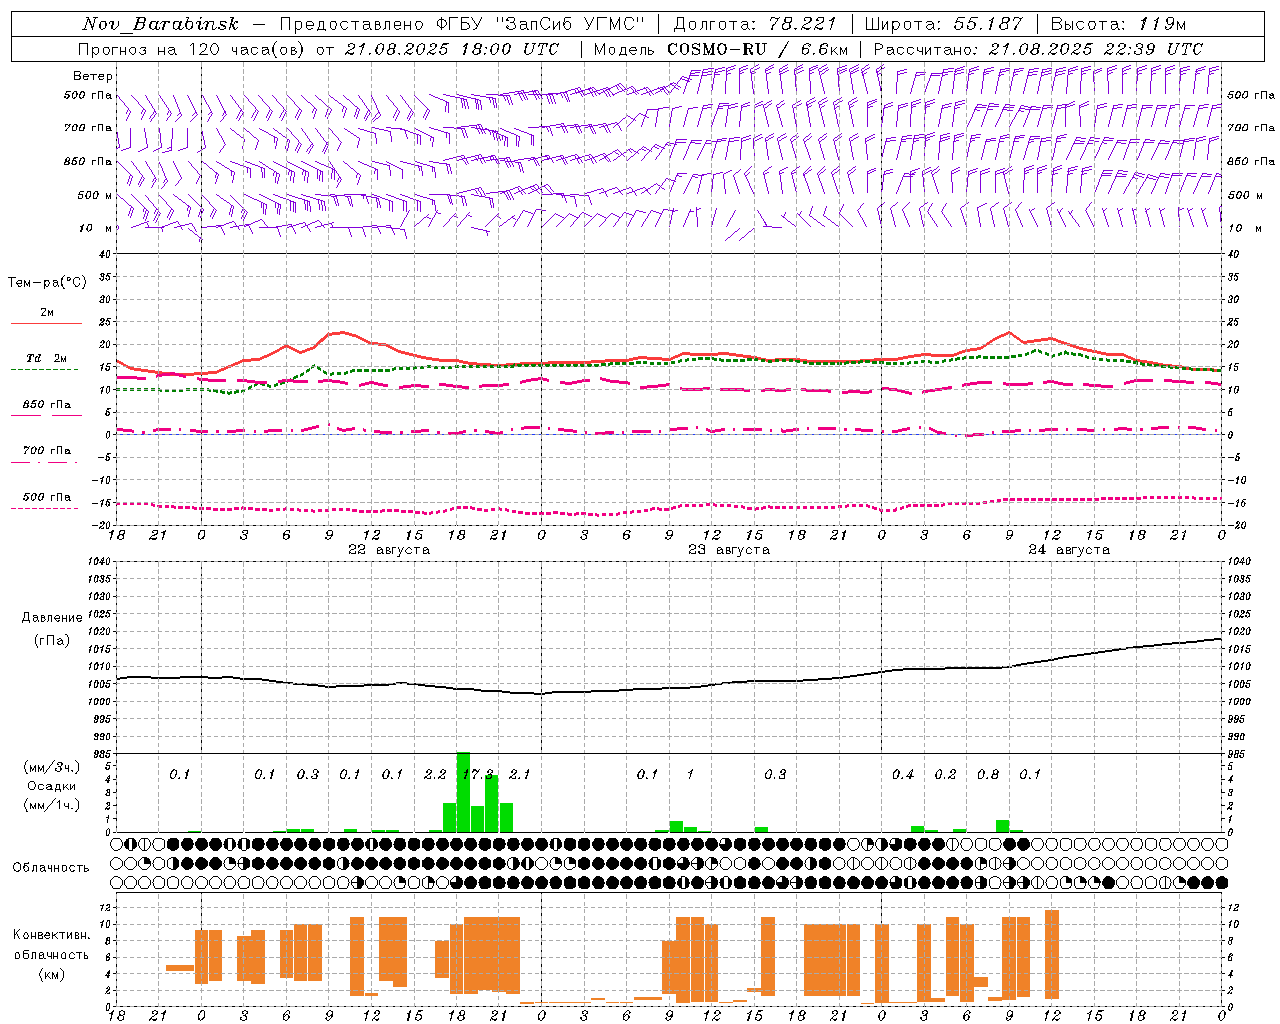Click the 2.1 precipitation amount
The height and width of the screenshot is (1024, 1280).
tap(519, 775)
